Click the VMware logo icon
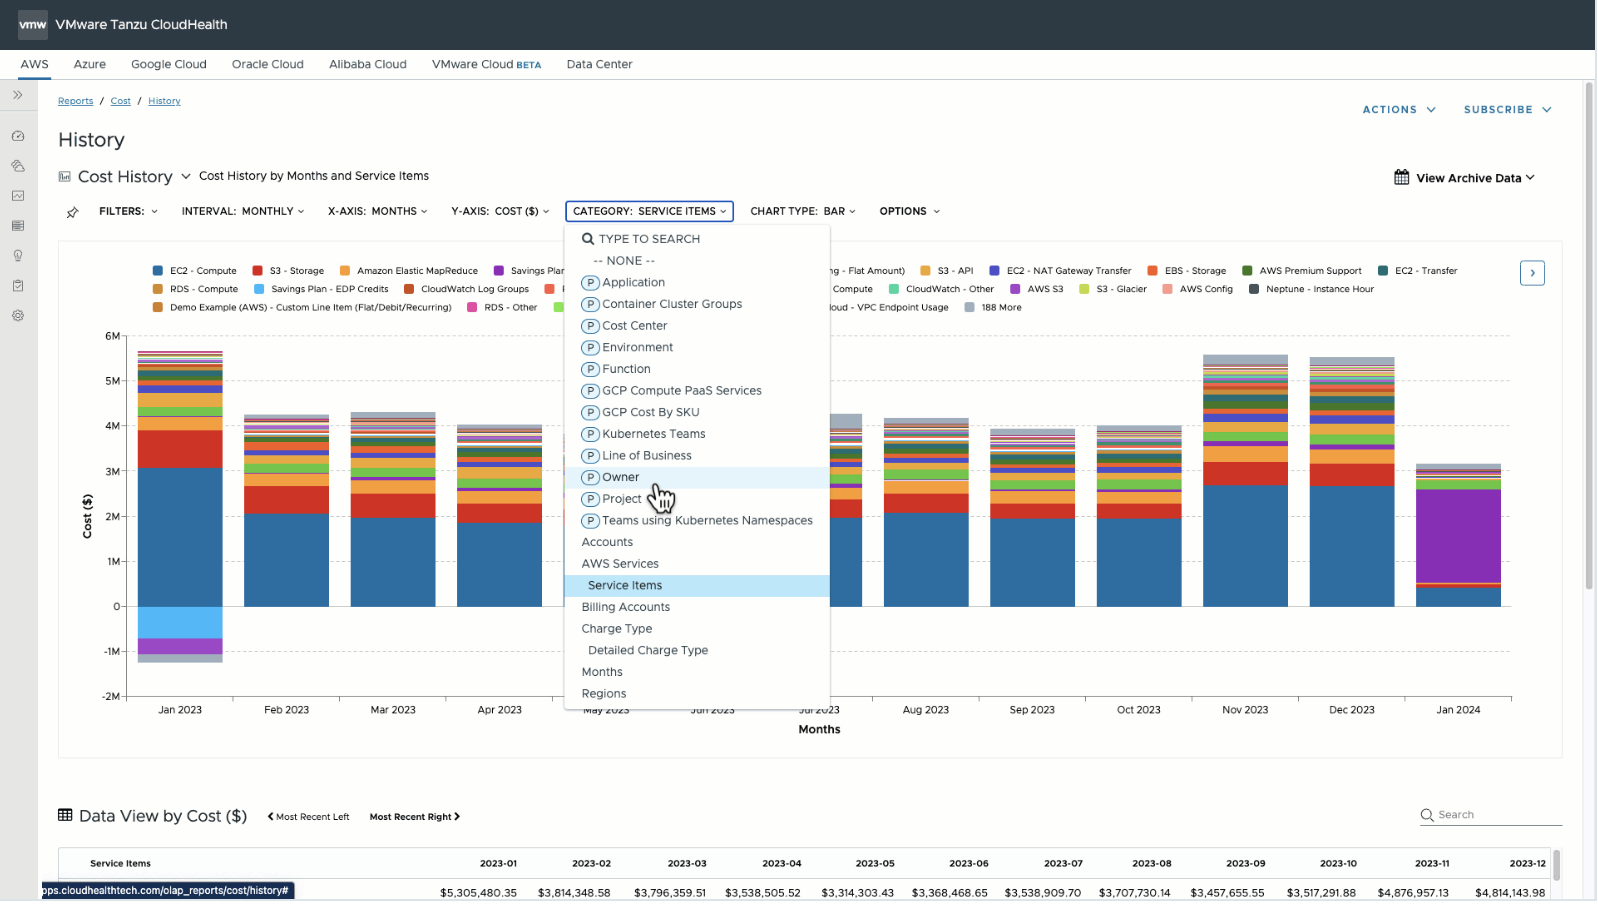 32,24
